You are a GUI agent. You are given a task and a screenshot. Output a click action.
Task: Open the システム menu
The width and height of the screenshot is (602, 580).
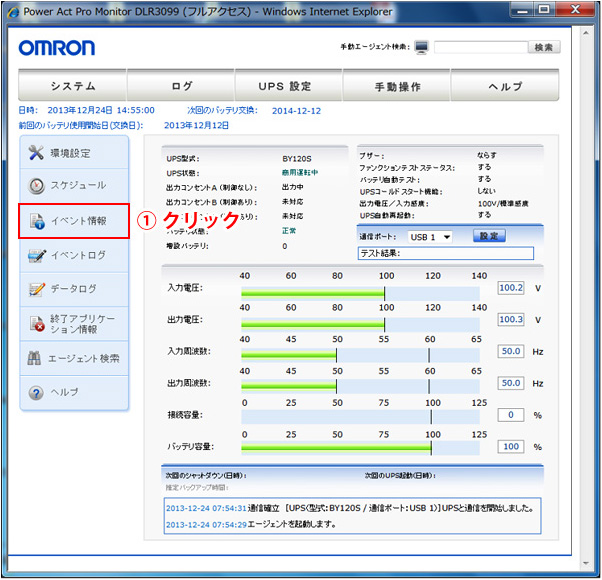tap(73, 87)
